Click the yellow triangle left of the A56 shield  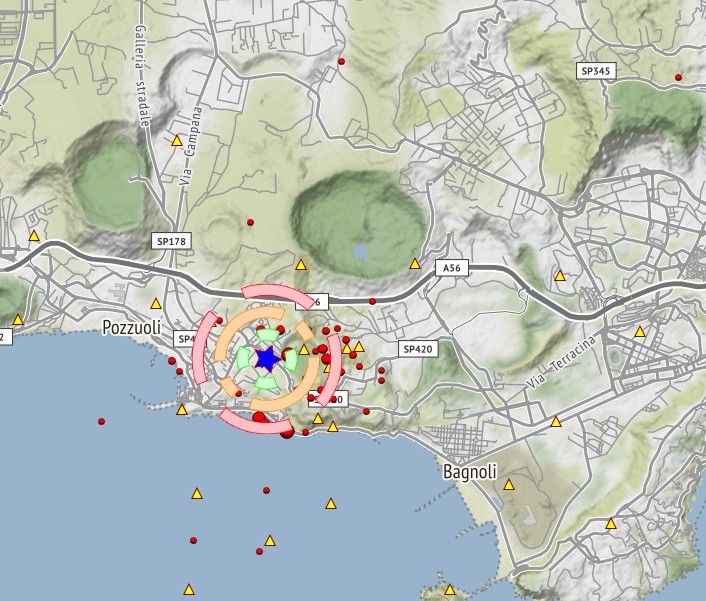click(x=415, y=264)
